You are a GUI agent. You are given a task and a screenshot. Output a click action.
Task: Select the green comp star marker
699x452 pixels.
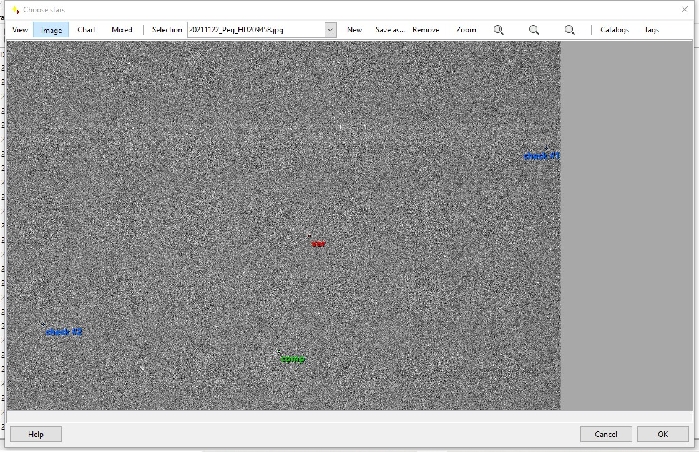293,359
